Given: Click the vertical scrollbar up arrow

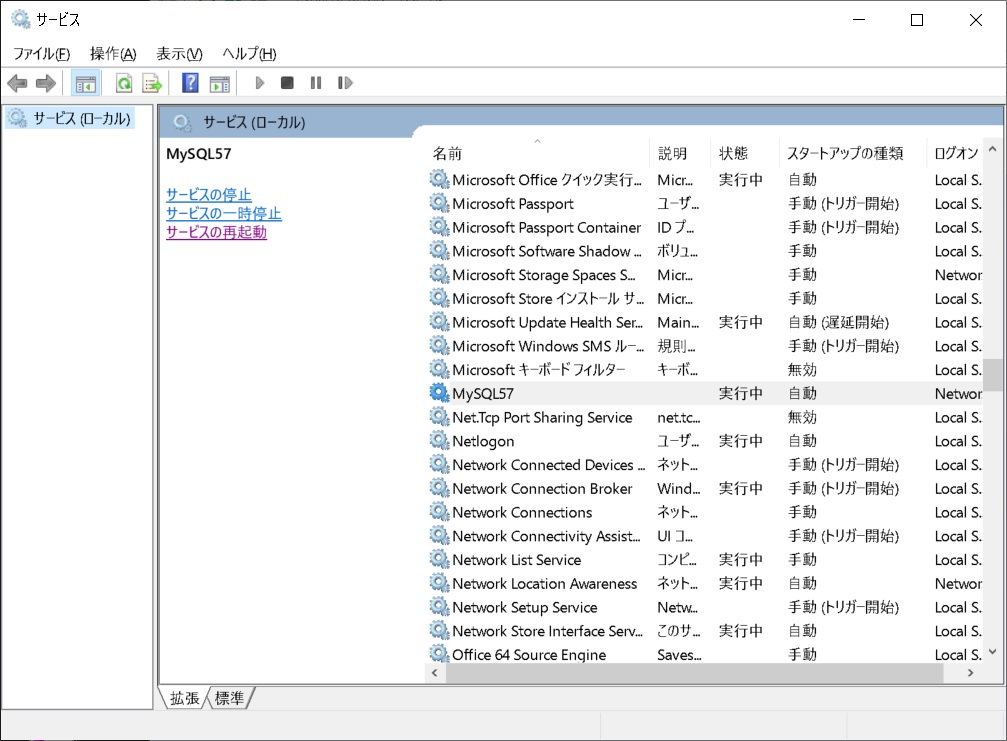Looking at the screenshot, I should coord(992,149).
